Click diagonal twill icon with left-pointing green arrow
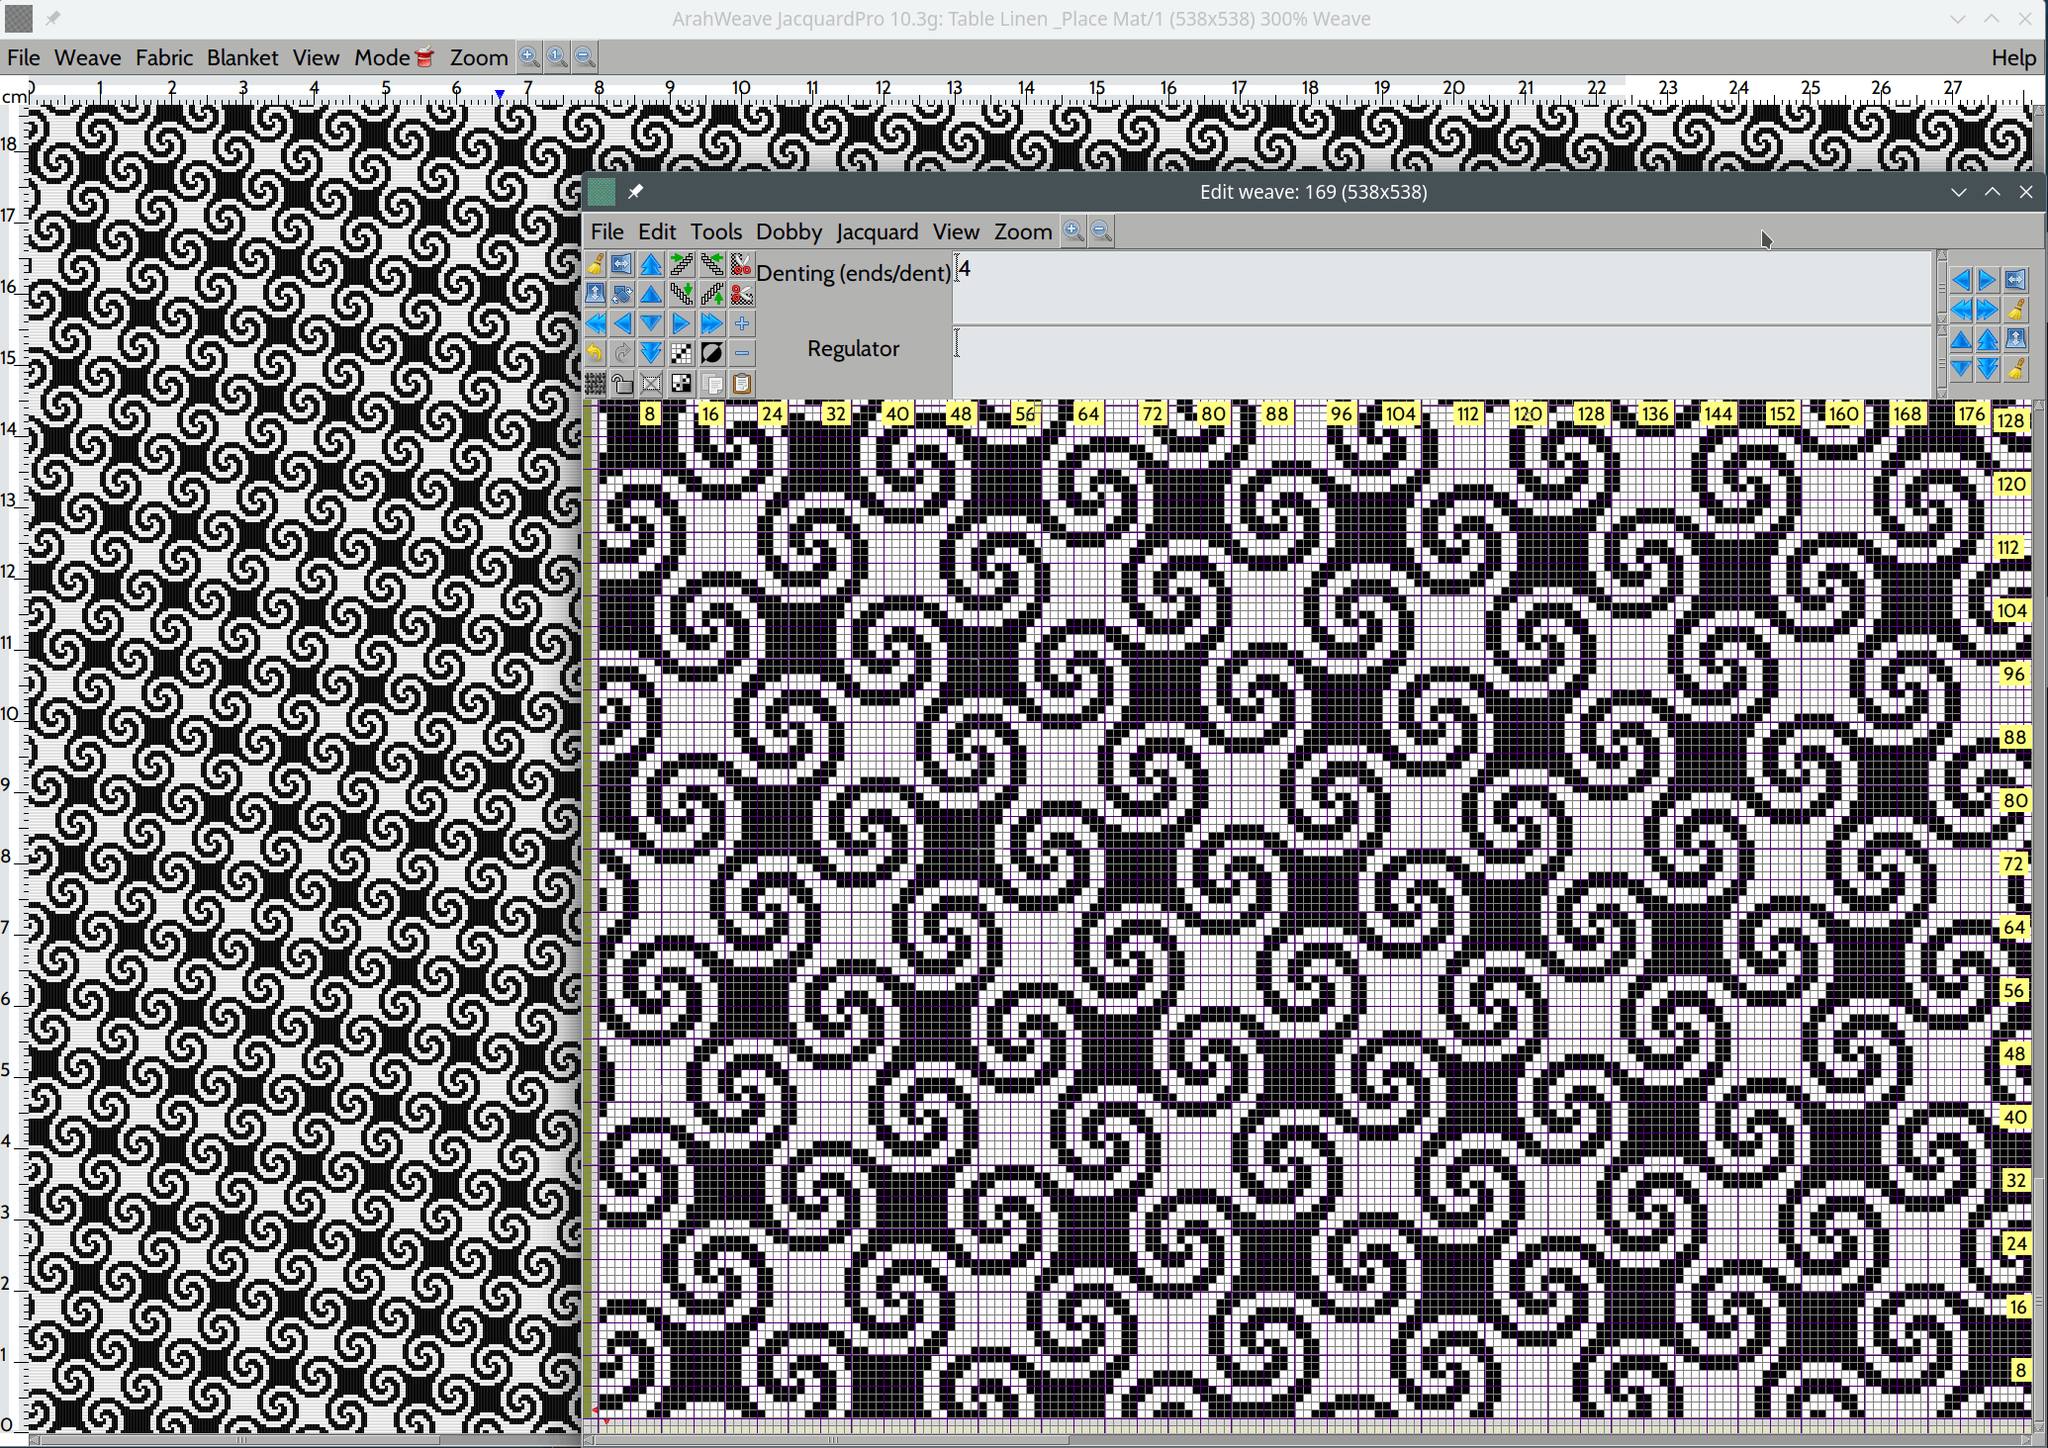The width and height of the screenshot is (2048, 1448). click(x=712, y=264)
